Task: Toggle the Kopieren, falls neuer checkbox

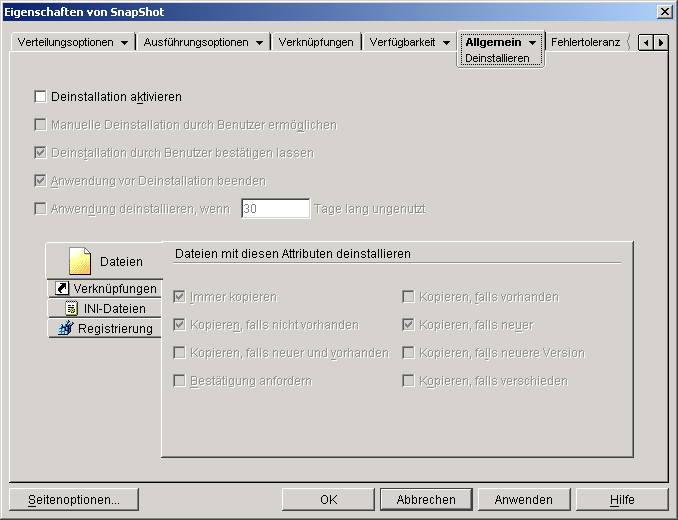Action: pyautogui.click(x=408, y=325)
